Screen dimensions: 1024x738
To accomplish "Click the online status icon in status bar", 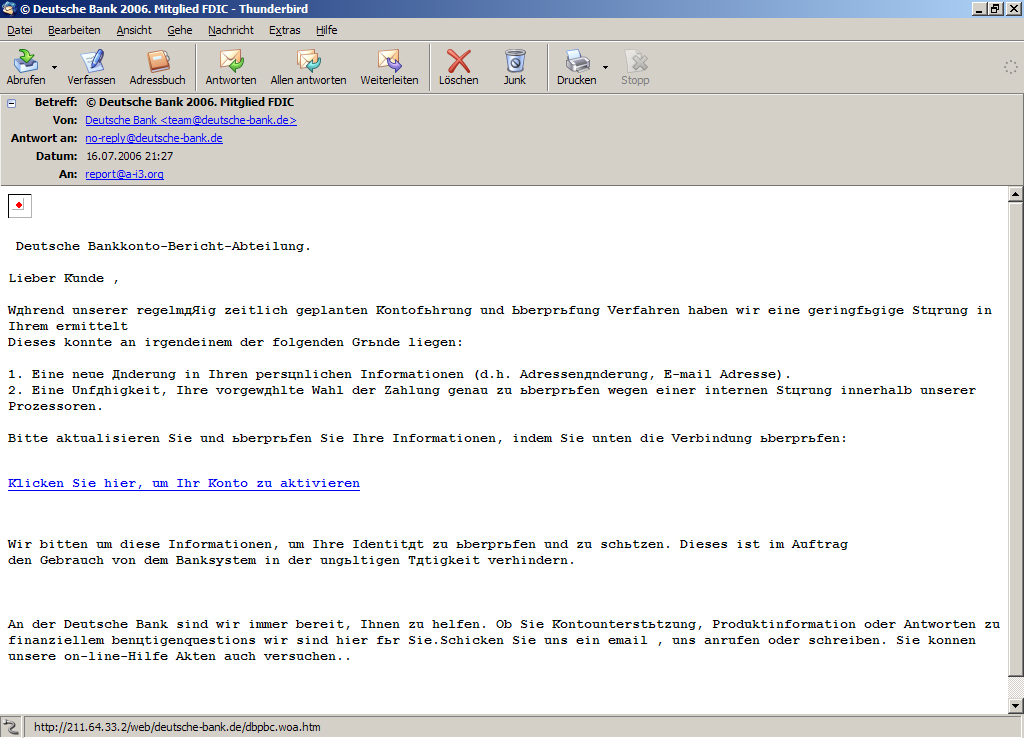I will [x=11, y=727].
